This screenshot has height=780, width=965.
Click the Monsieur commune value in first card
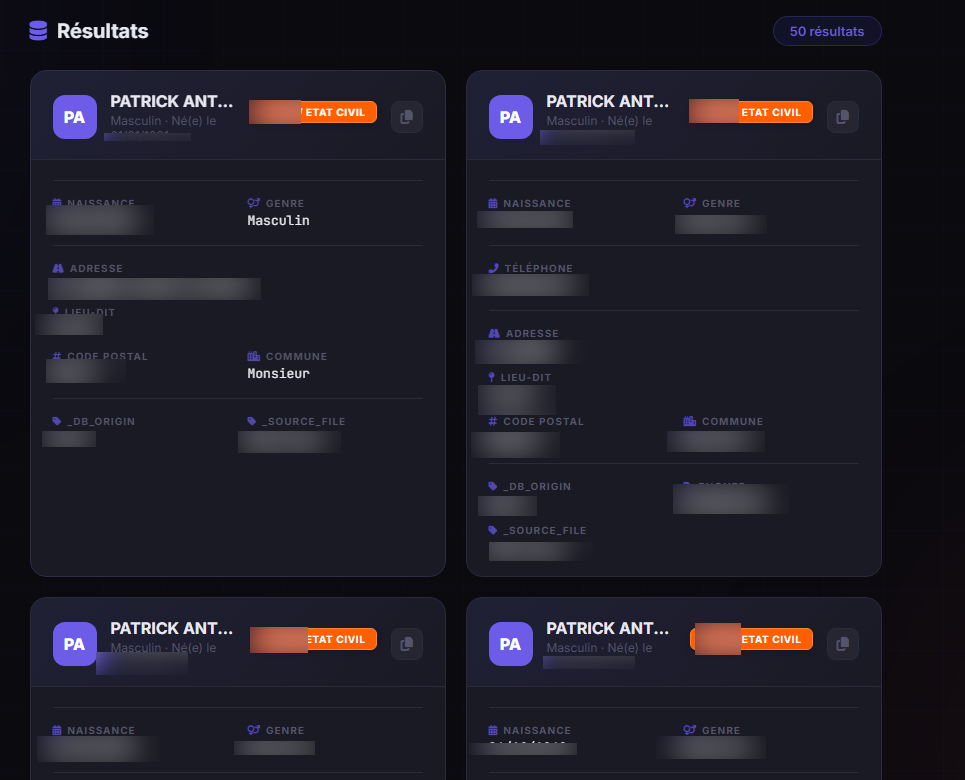(278, 373)
